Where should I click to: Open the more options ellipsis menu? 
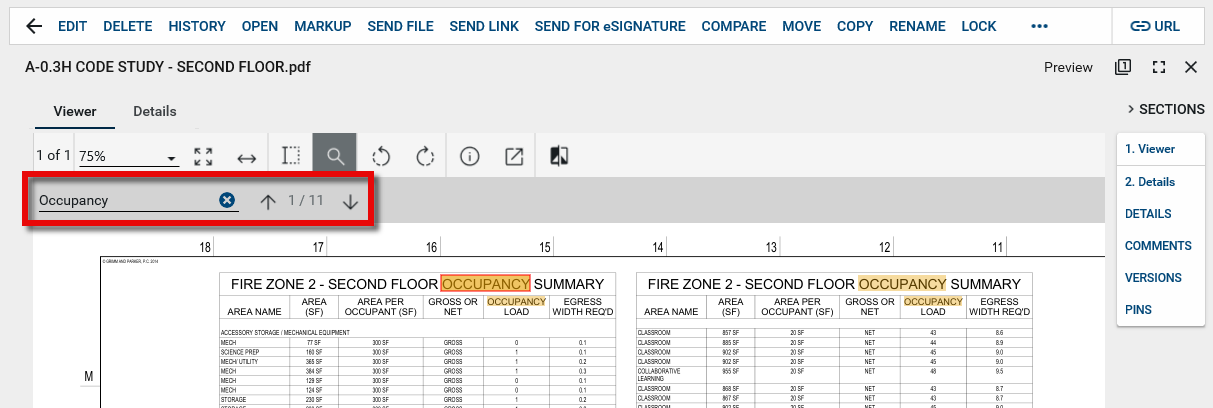click(1040, 26)
